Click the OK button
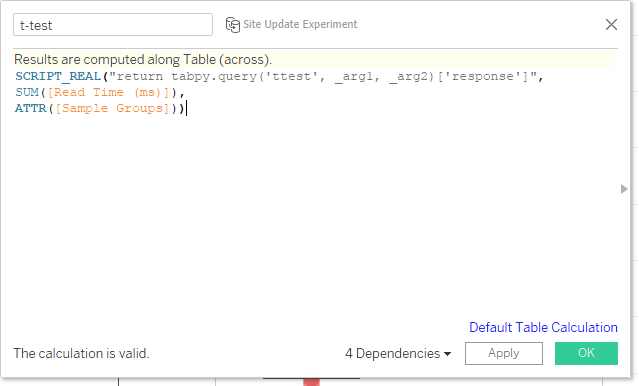 (x=586, y=353)
